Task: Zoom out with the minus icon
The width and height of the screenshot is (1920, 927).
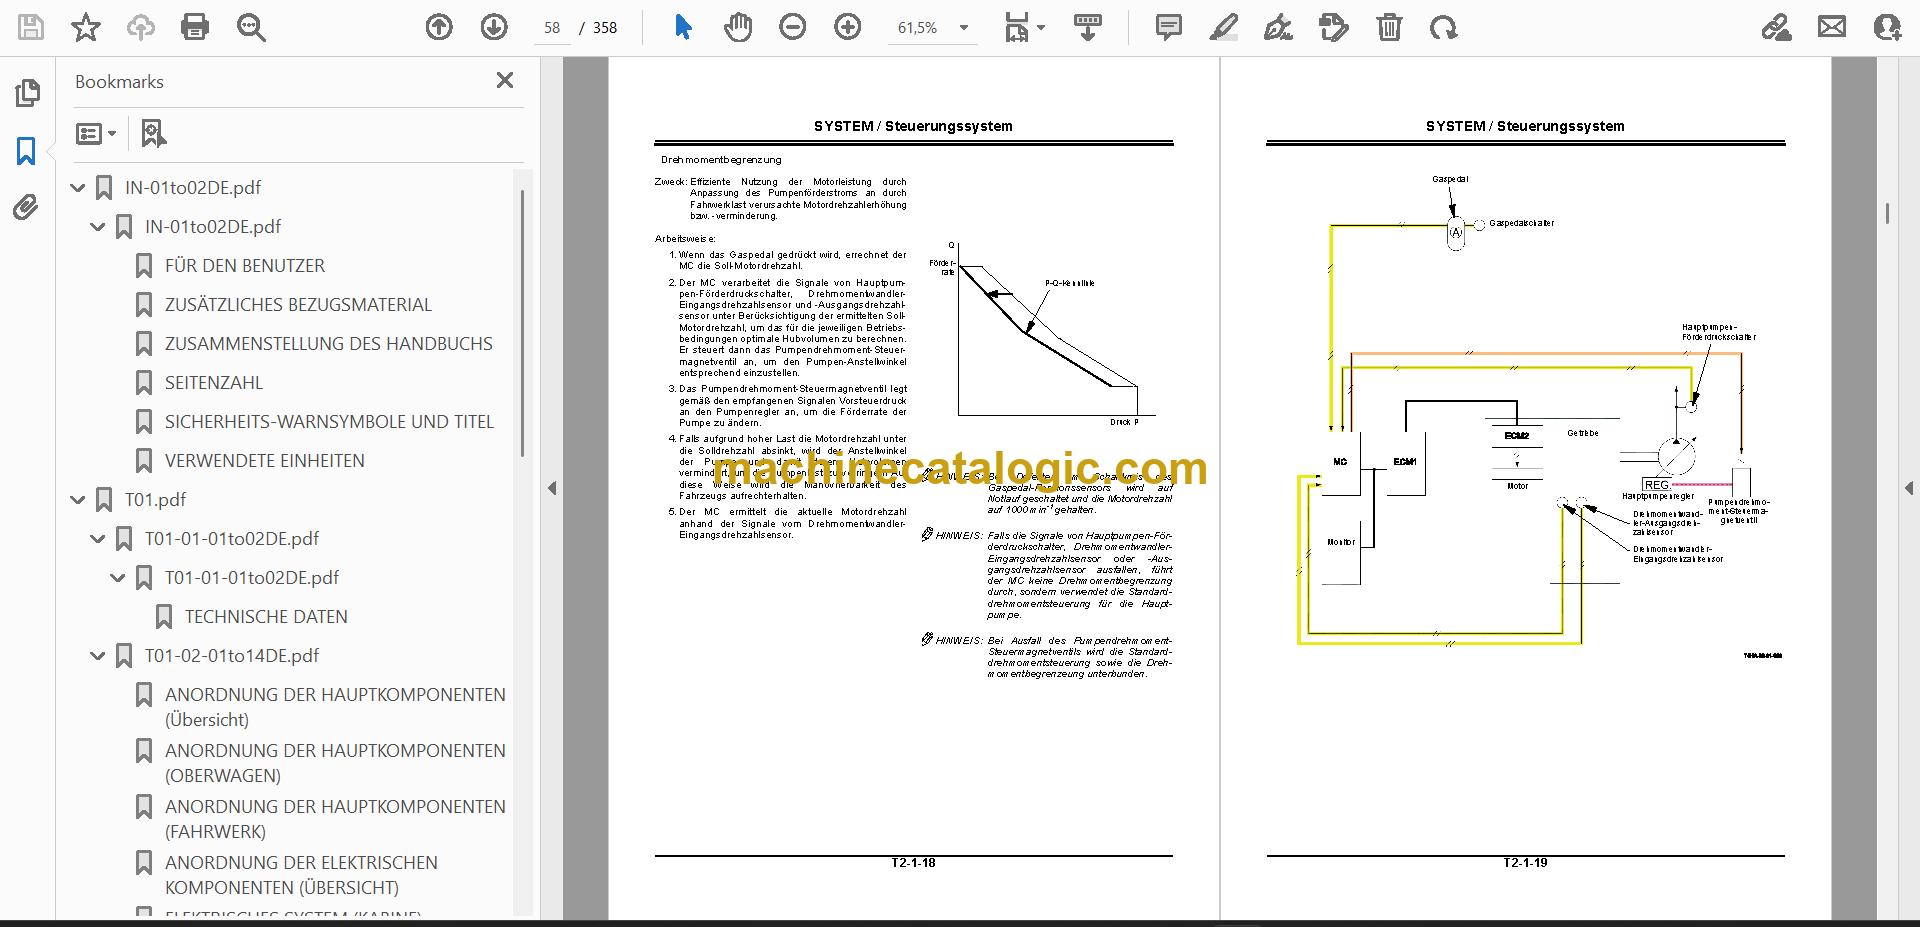Action: pyautogui.click(x=793, y=27)
